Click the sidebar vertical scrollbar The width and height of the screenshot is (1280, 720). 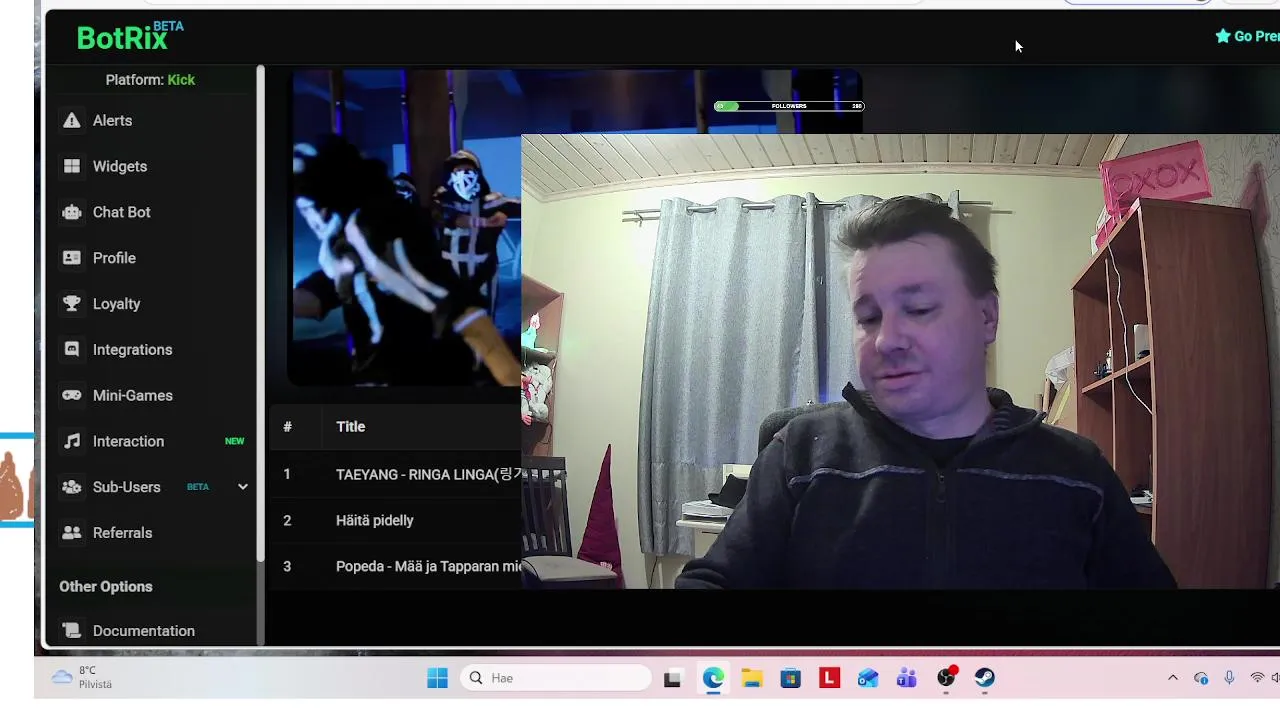click(x=261, y=312)
